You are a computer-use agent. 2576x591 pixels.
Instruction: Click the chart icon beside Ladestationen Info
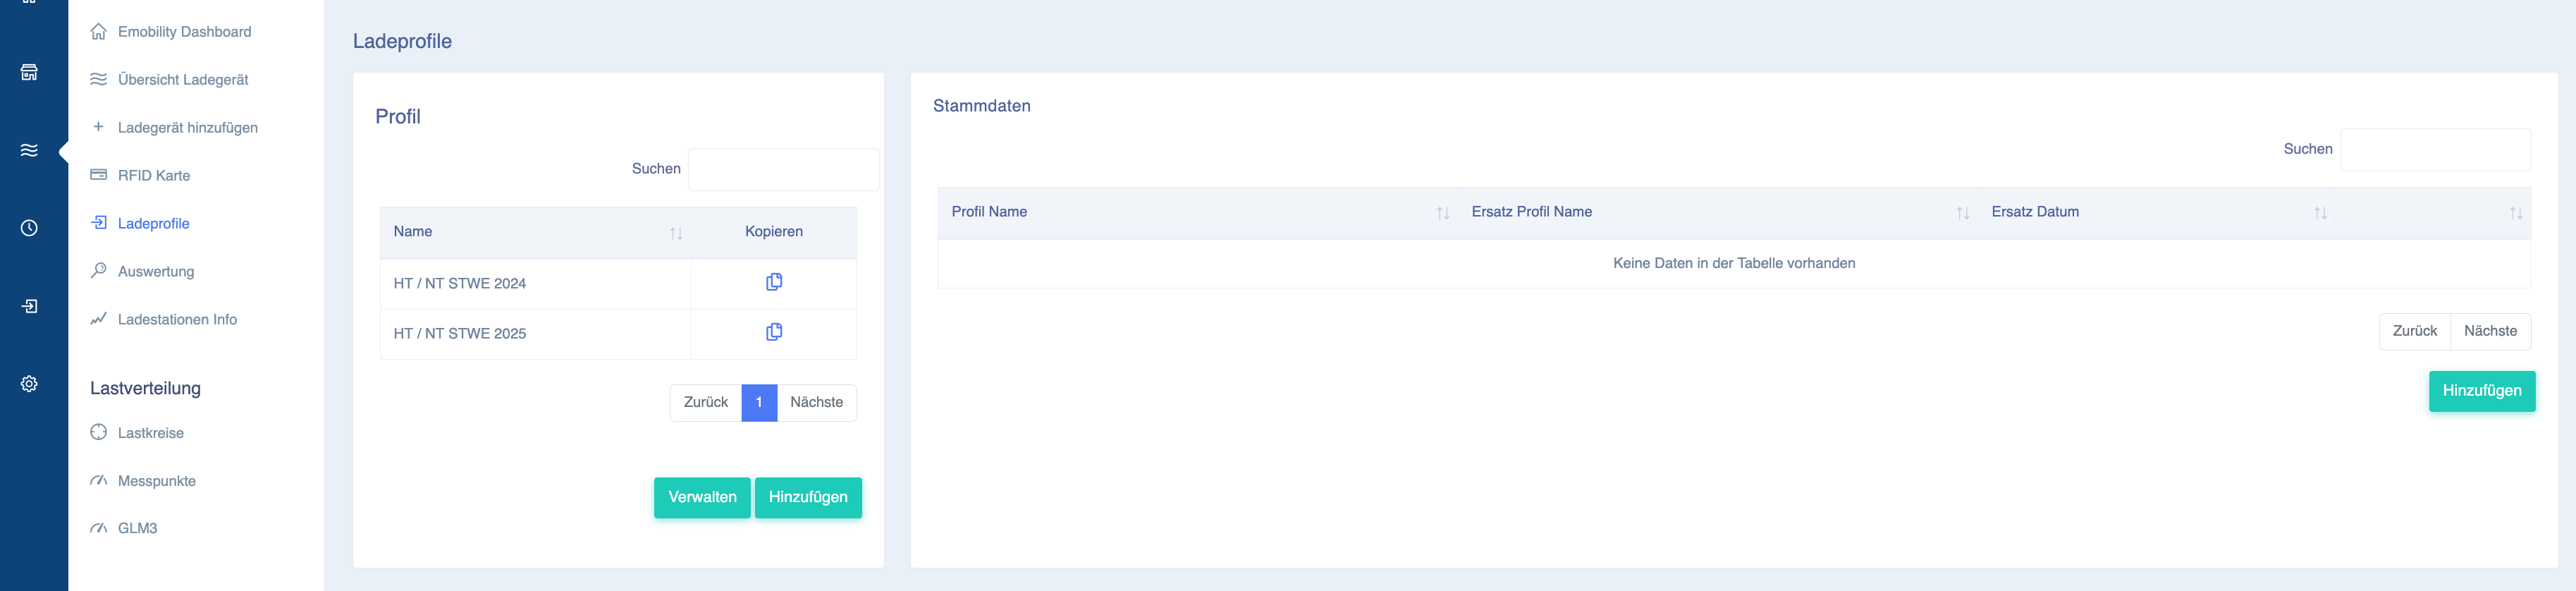click(x=98, y=319)
